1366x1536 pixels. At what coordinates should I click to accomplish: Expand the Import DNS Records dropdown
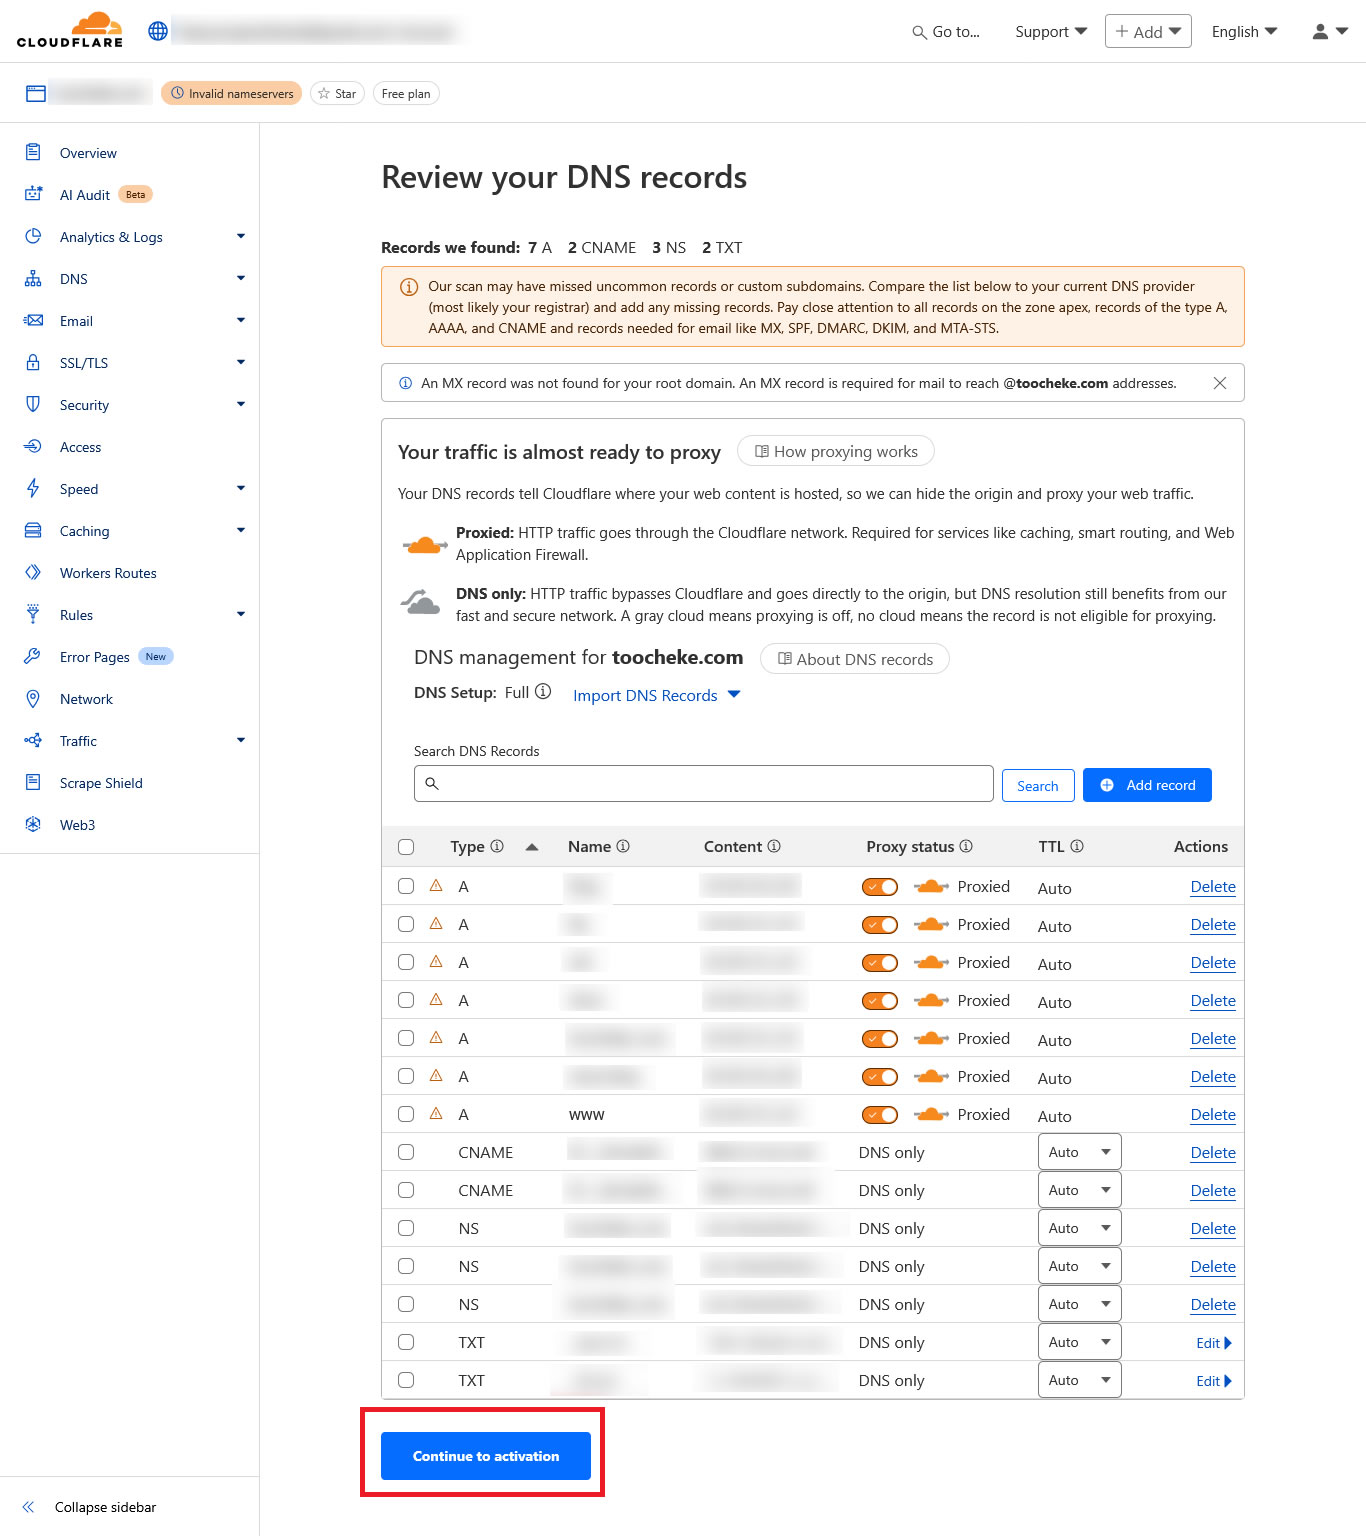[657, 695]
